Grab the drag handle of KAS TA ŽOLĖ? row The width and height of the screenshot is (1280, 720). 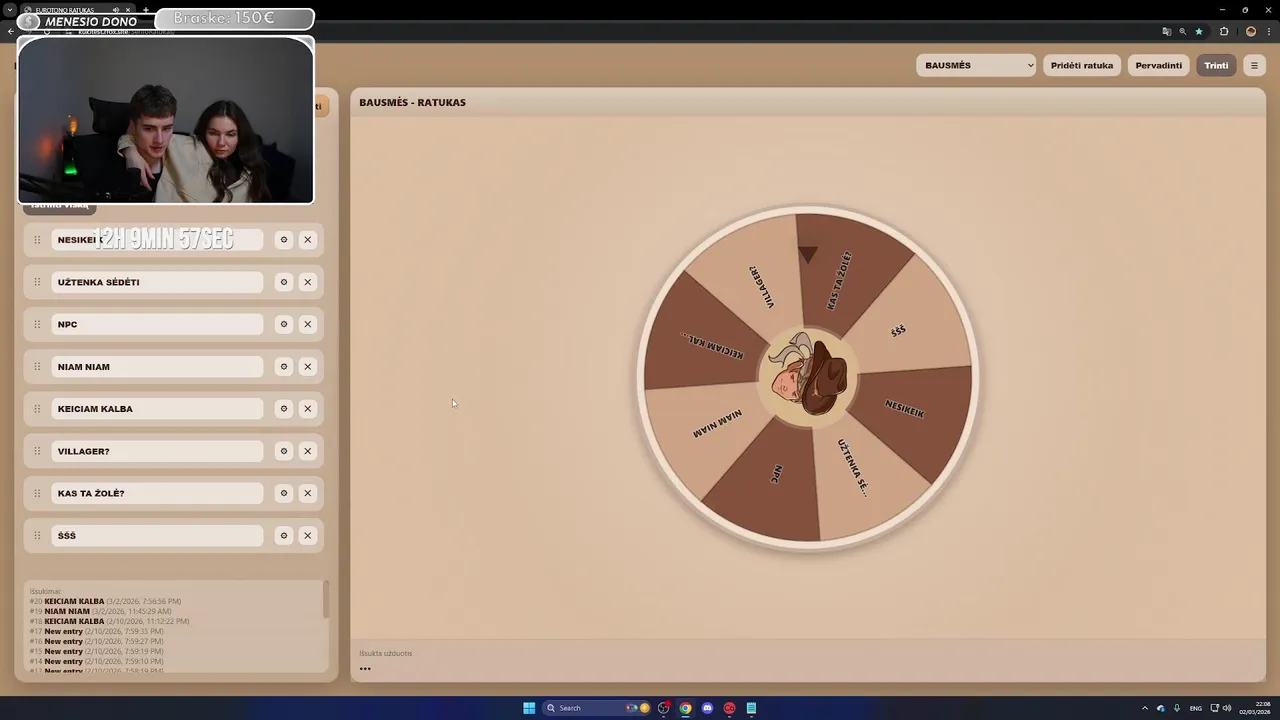tap(37, 493)
